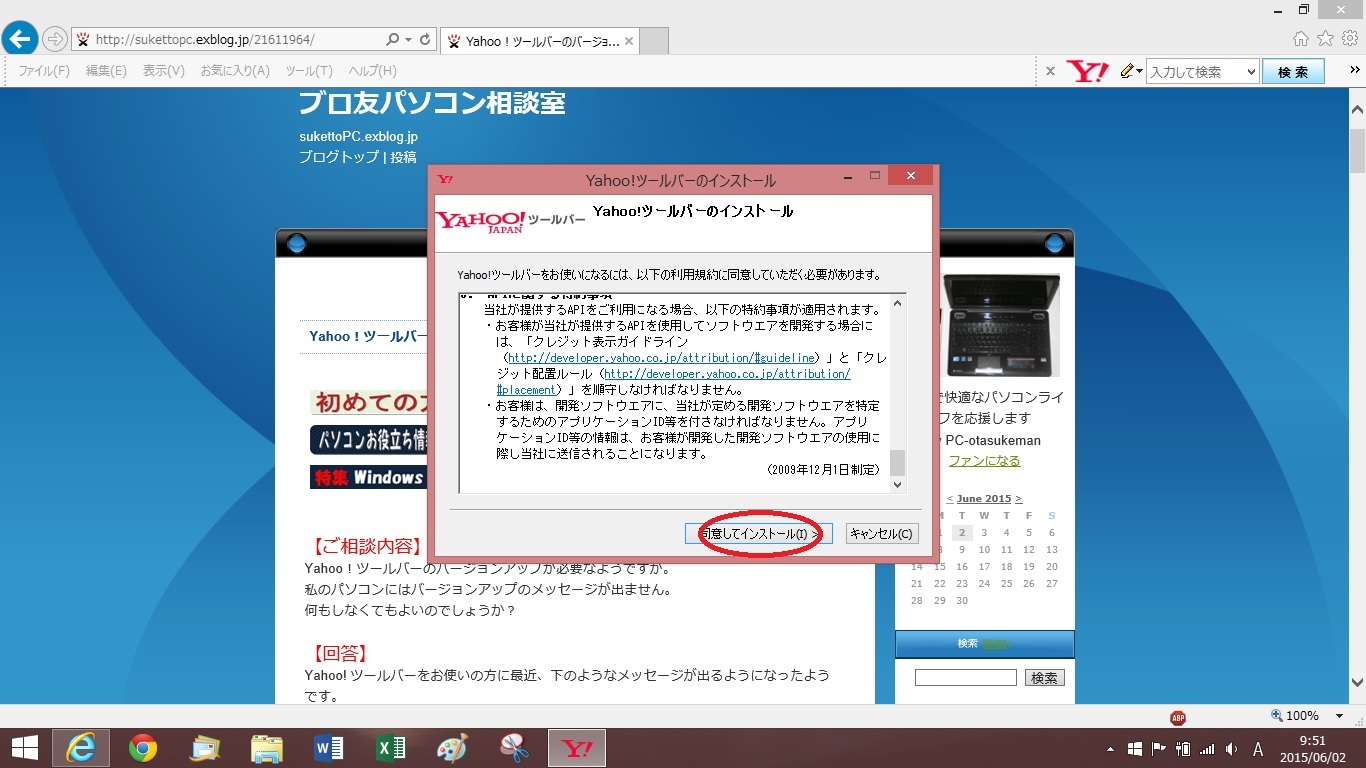This screenshot has width=1366, height=768.
Task: Open the Favorites star icon
Action: 1325,39
